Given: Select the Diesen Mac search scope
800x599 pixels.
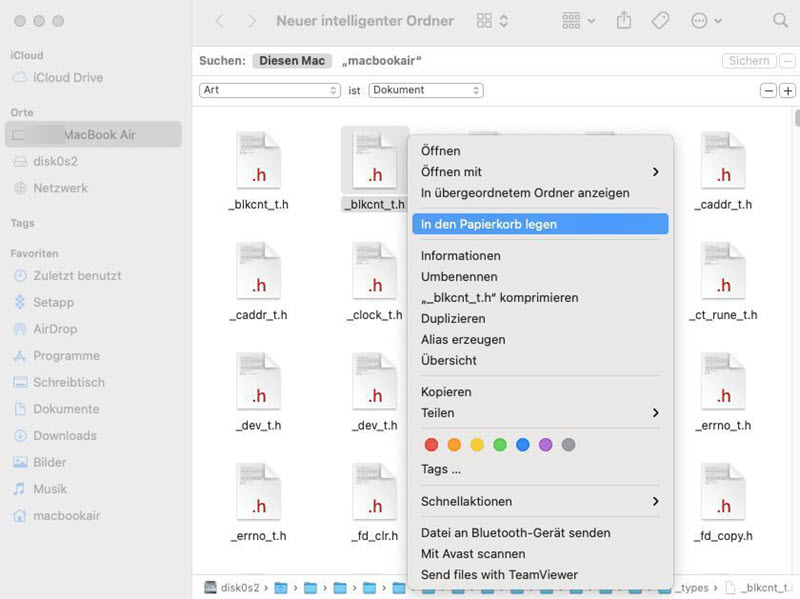Looking at the screenshot, I should [292, 61].
